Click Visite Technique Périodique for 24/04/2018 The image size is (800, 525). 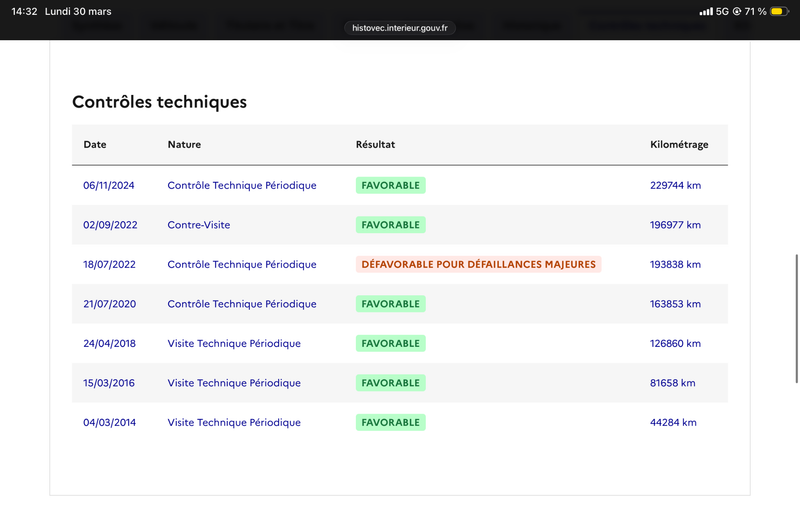point(234,344)
